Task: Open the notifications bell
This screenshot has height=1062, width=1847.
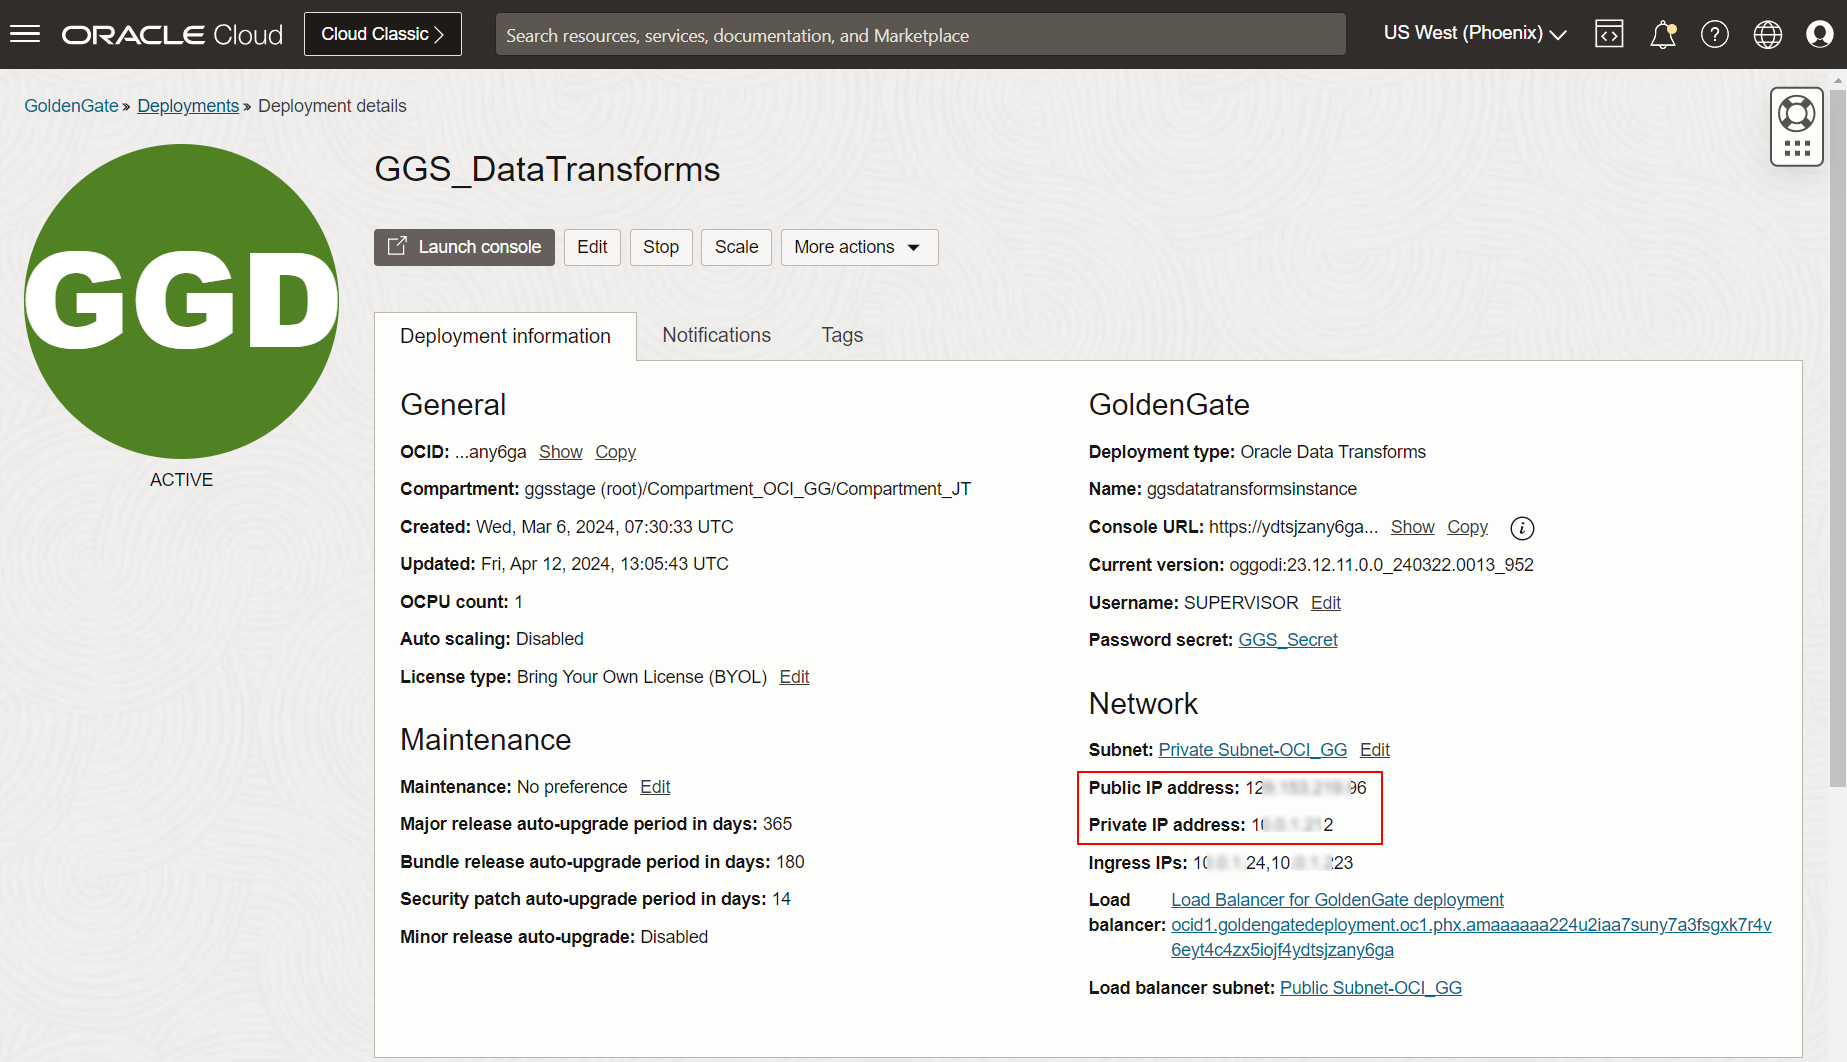Action: 1663,34
